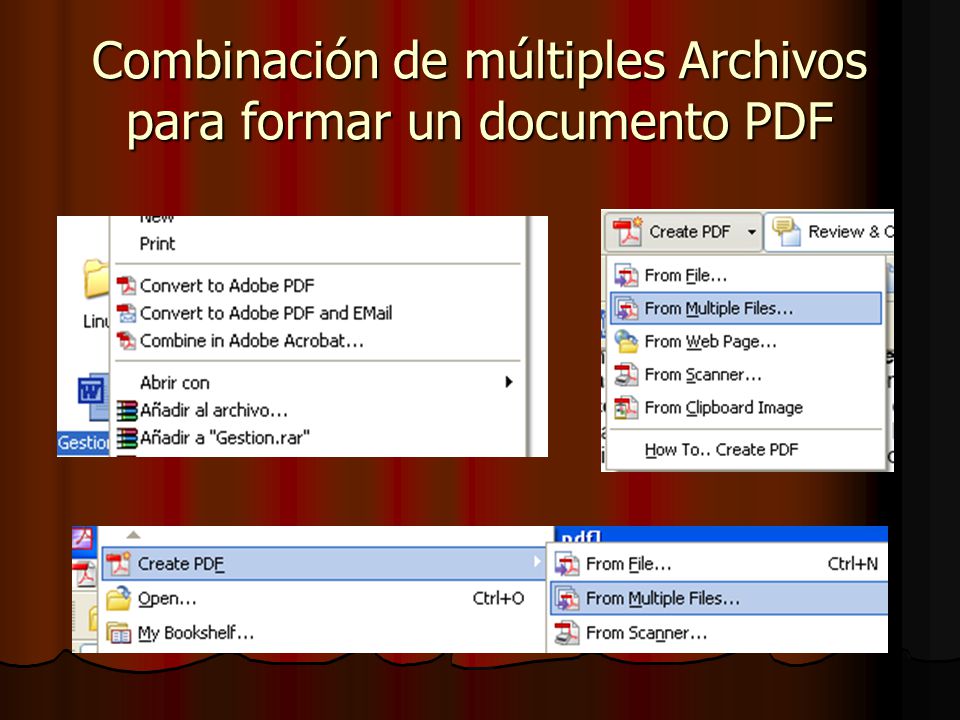Screen dimensions: 960x720
Task: Click From Scanner icon in bottom submenu
Action: pyautogui.click(x=567, y=633)
